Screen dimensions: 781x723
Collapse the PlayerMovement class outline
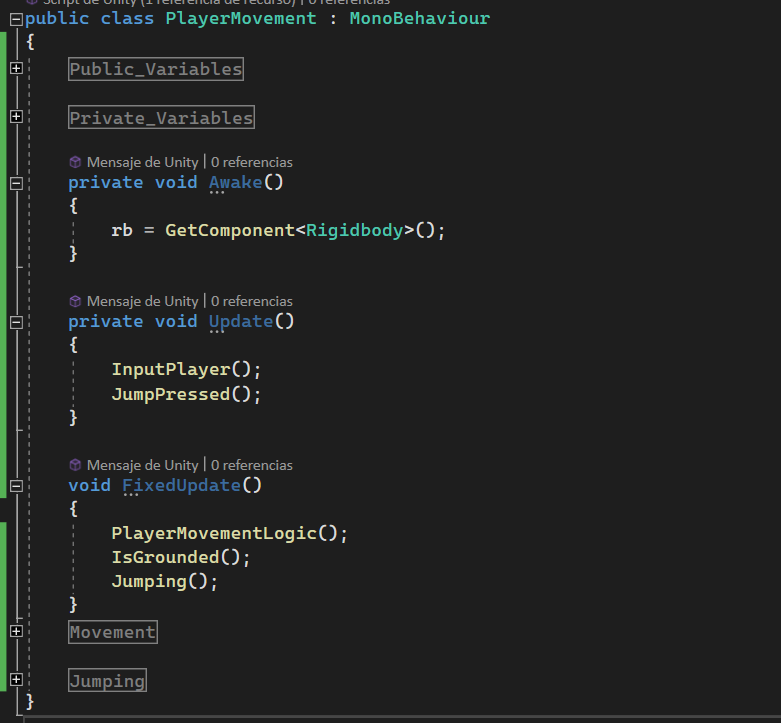click(x=16, y=19)
